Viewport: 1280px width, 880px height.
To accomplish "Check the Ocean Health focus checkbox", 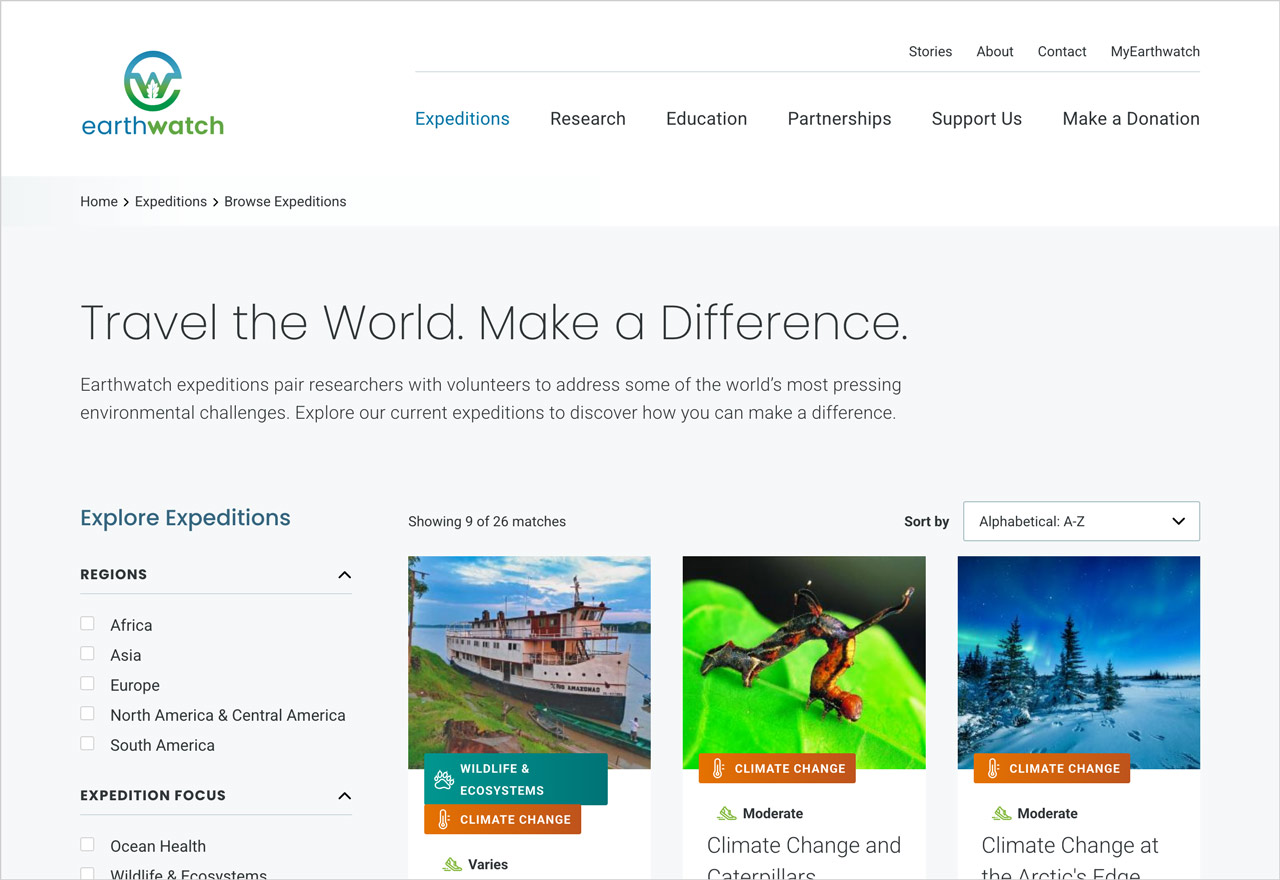I will click(x=87, y=845).
